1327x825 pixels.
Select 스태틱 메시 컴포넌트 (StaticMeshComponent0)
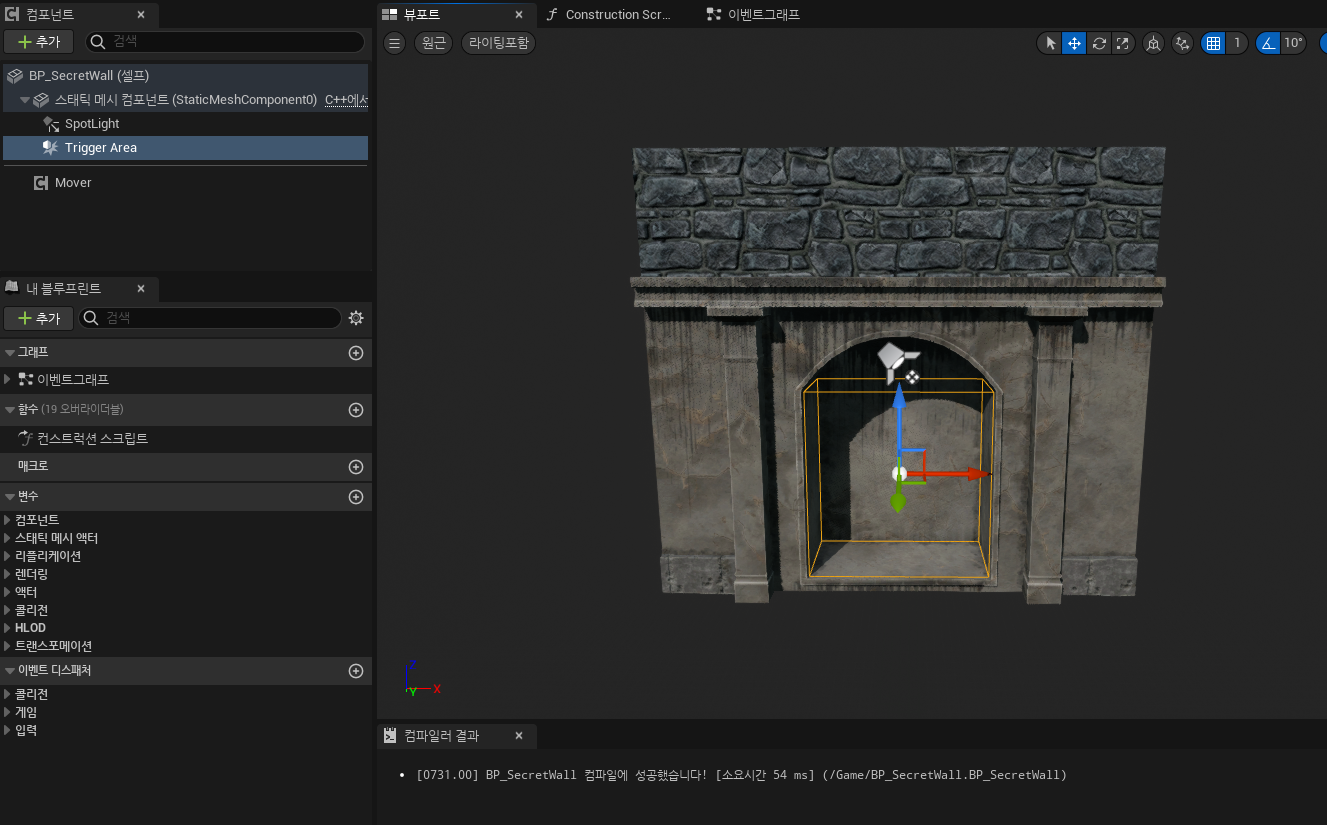tap(186, 99)
